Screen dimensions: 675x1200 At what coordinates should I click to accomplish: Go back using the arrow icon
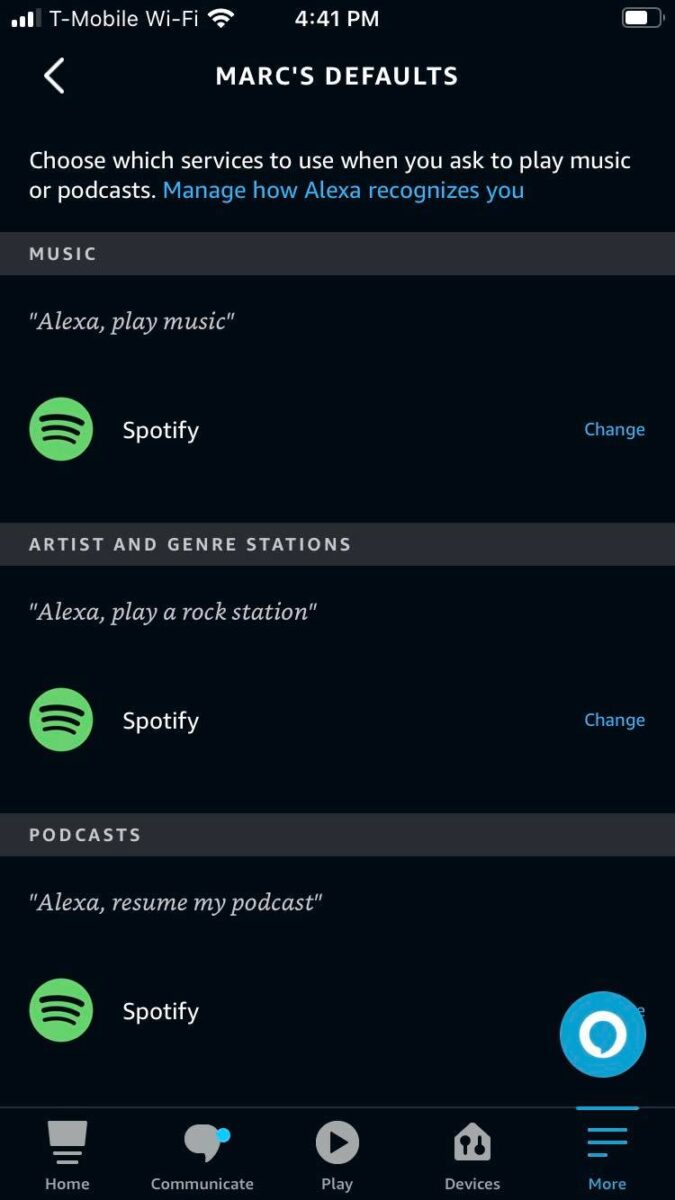(54, 76)
